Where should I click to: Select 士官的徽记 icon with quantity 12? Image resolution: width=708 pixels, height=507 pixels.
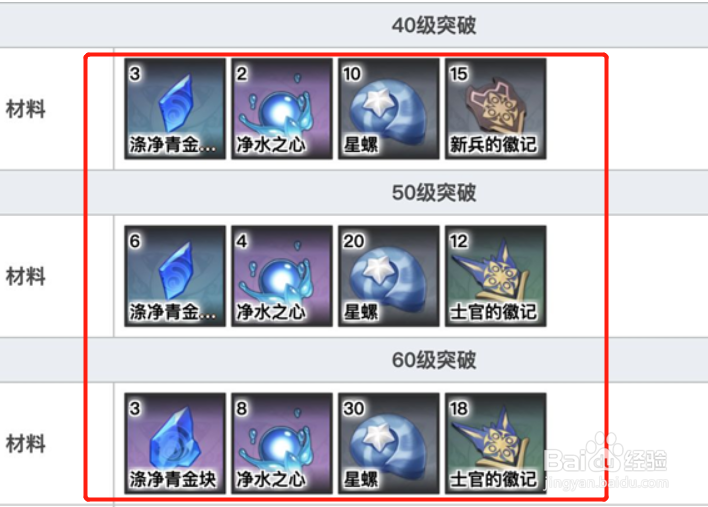(x=496, y=276)
